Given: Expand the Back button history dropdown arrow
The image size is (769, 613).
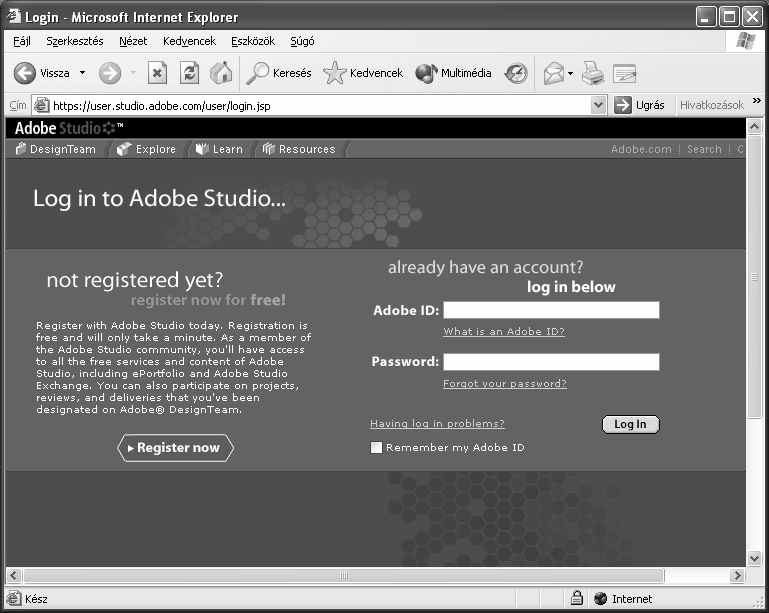Looking at the screenshot, I should (x=82, y=73).
